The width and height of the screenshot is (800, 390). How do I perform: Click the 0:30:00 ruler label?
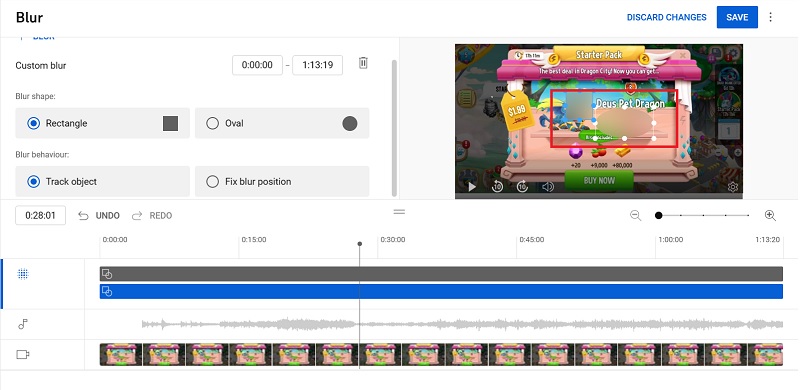393,239
